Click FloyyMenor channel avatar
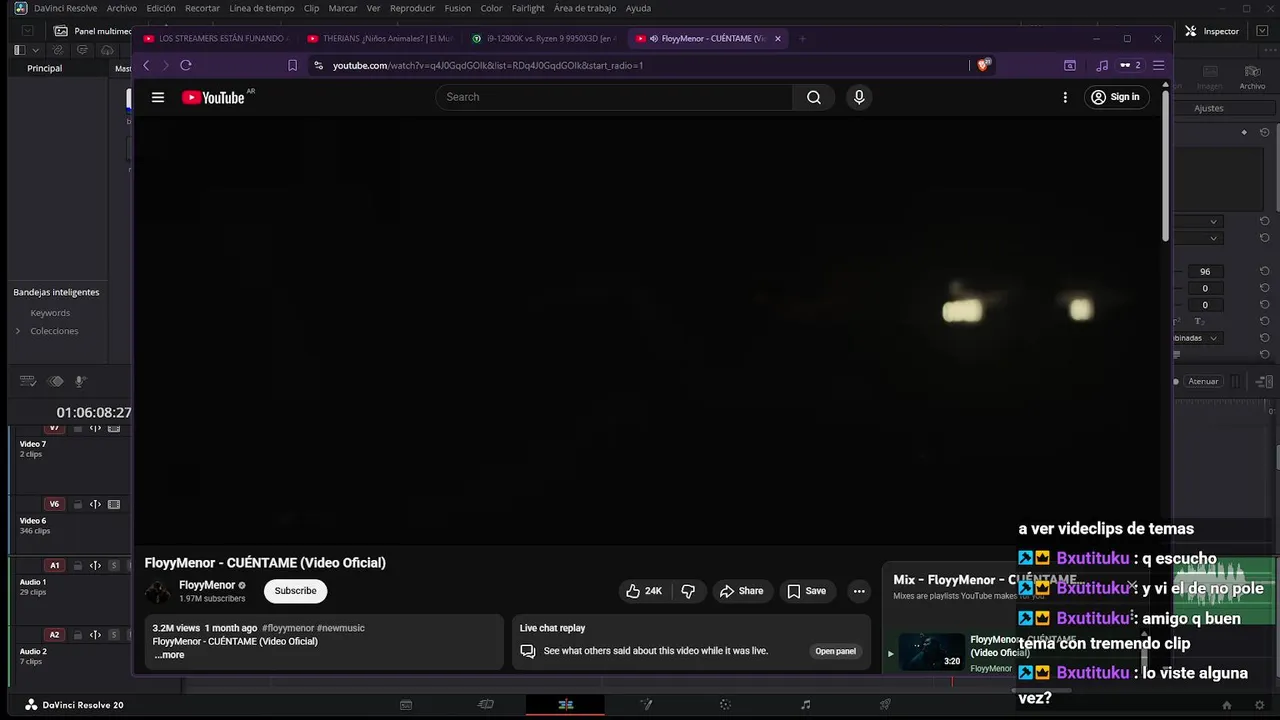This screenshot has height=720, width=1280. [158, 591]
